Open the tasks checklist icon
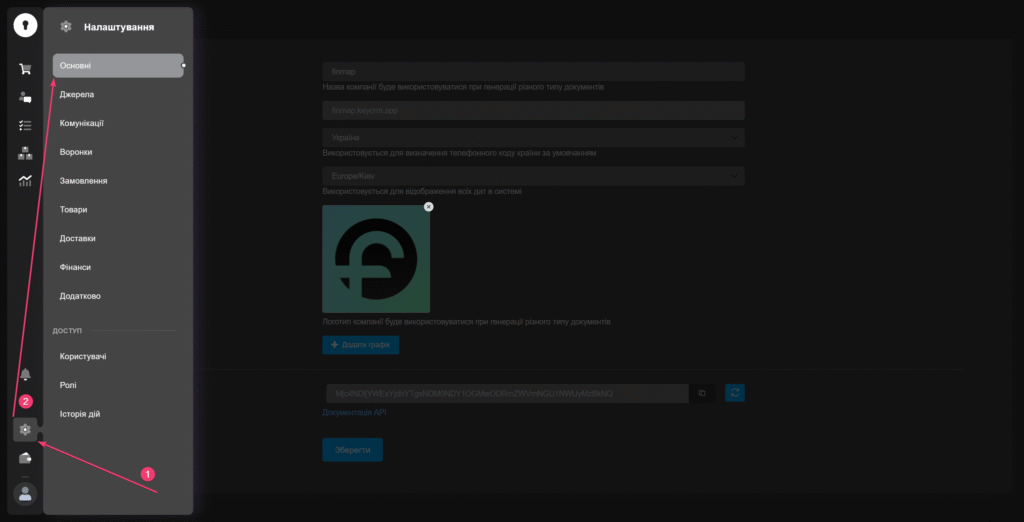The width and height of the screenshot is (1024, 522). pos(25,125)
